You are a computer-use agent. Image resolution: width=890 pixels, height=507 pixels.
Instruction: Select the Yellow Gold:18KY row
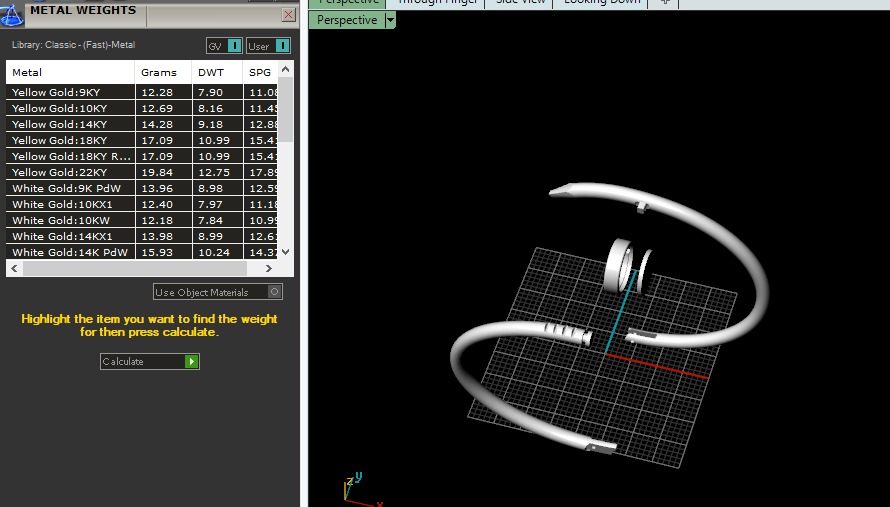[142, 140]
